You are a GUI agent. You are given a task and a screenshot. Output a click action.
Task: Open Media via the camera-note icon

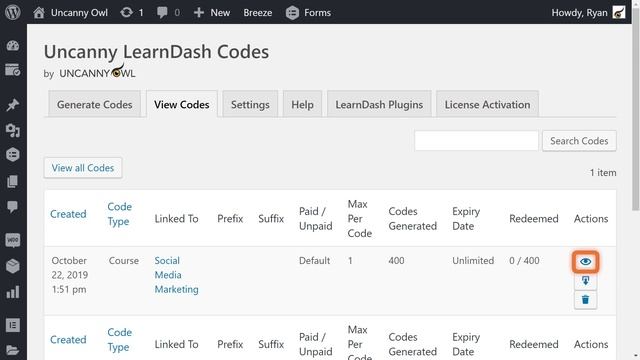[13, 130]
